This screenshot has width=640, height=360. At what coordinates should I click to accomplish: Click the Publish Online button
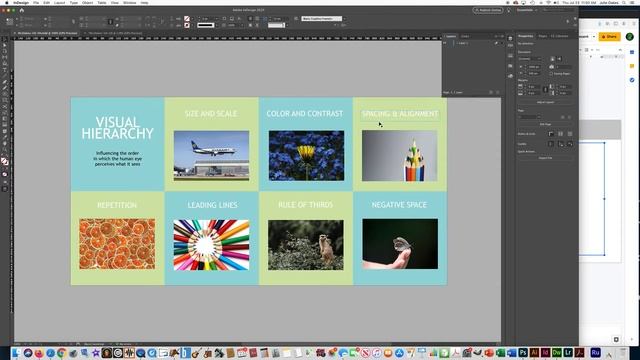(x=488, y=10)
